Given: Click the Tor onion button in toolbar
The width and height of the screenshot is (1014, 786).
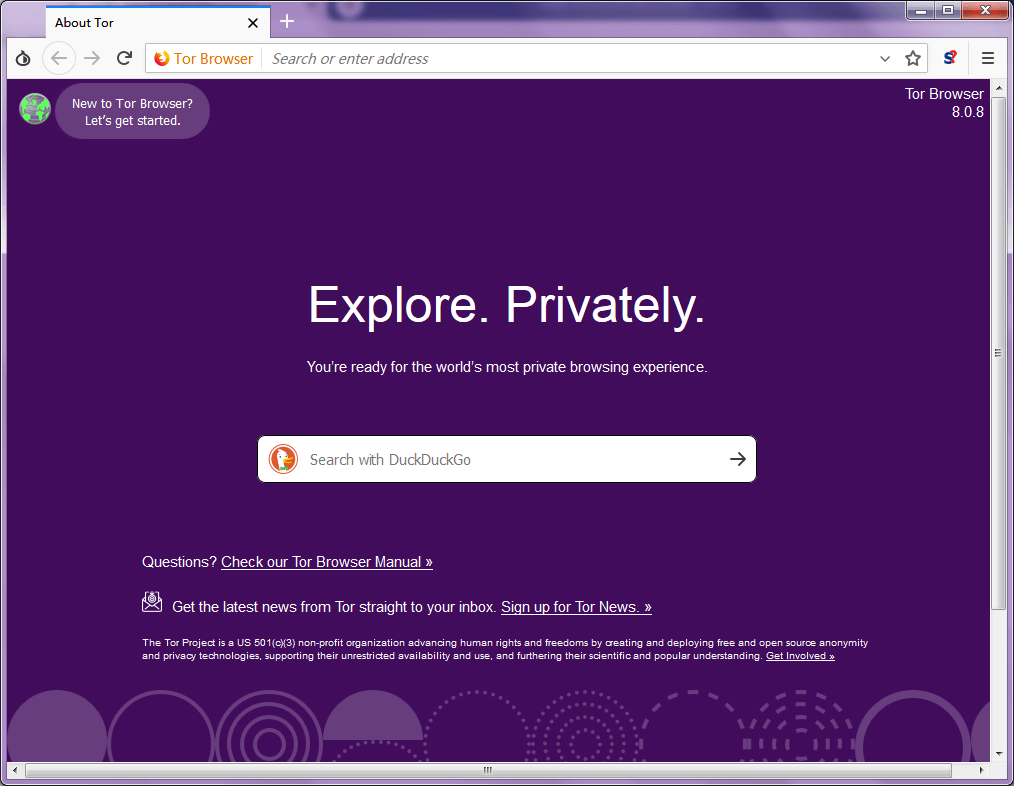Looking at the screenshot, I should 23,59.
